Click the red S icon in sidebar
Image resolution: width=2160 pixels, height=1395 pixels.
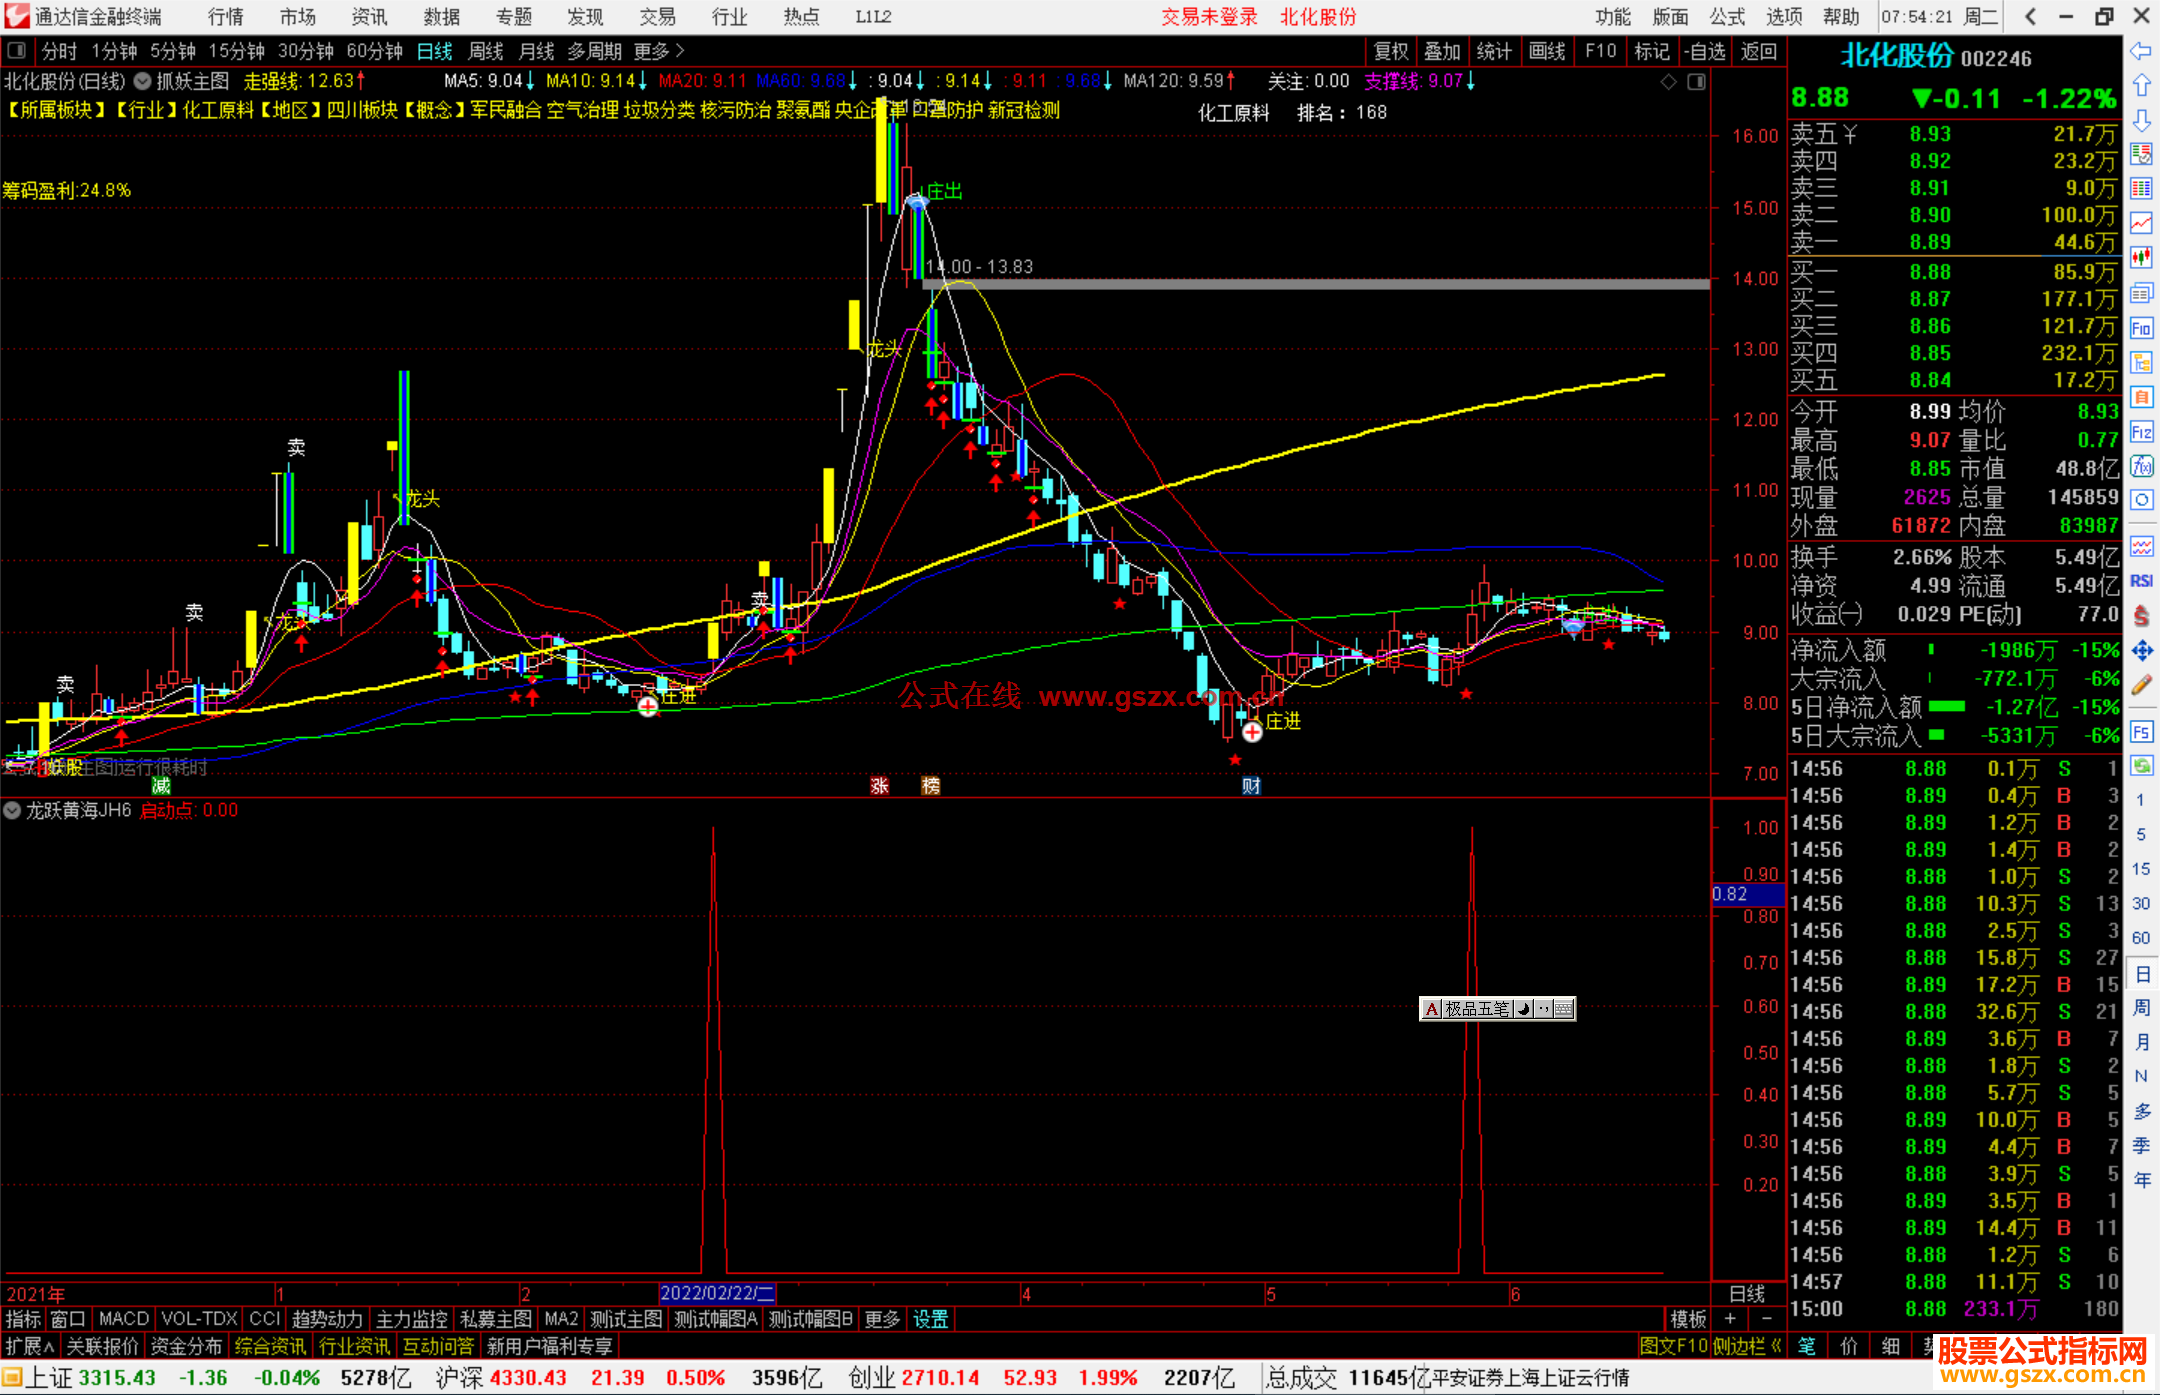pos(2141,616)
